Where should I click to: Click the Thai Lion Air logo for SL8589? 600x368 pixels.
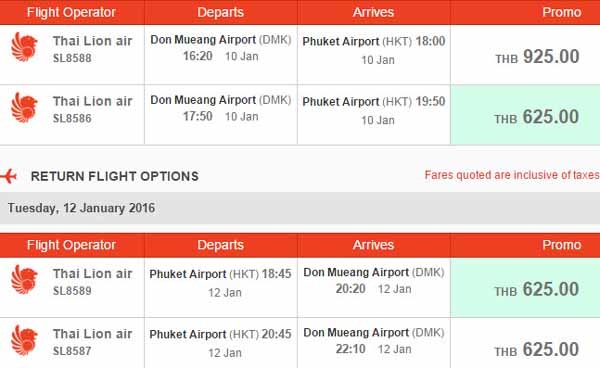point(24,280)
